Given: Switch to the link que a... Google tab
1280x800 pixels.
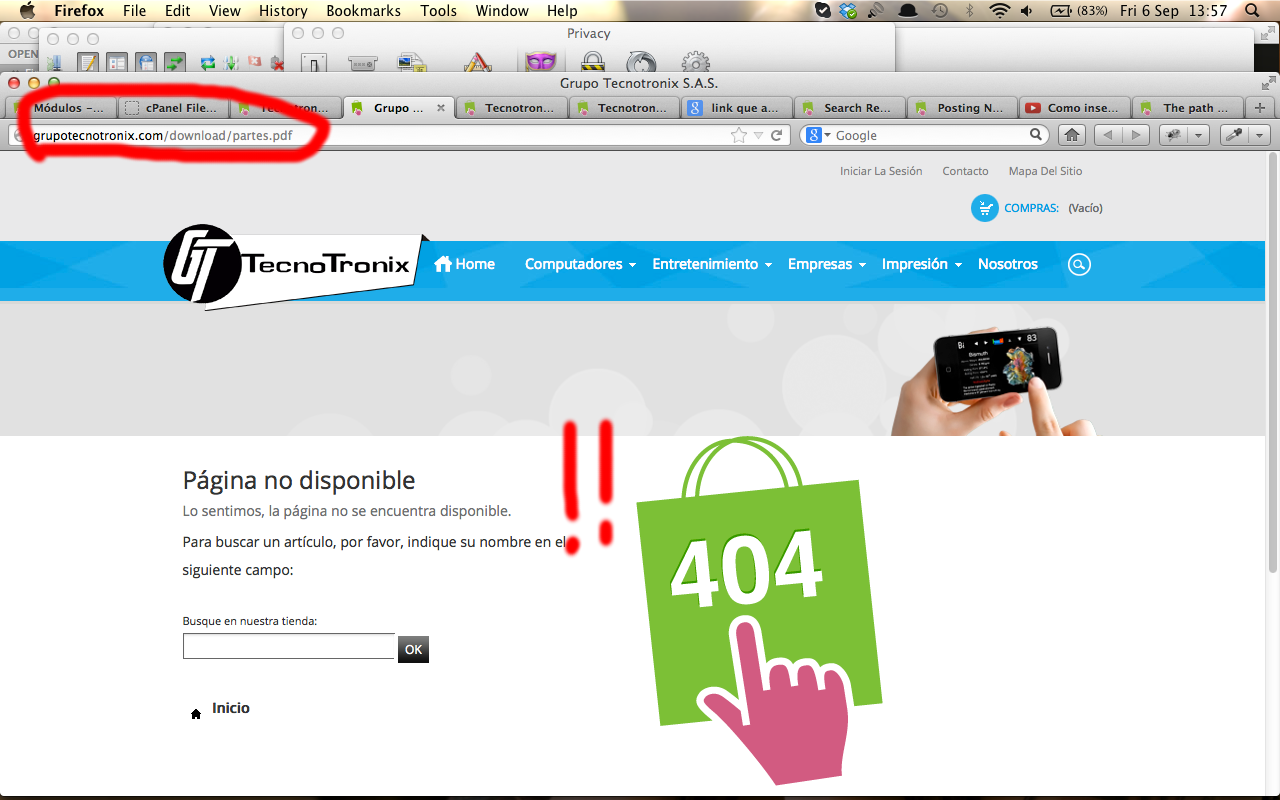Looking at the screenshot, I should click(x=737, y=108).
